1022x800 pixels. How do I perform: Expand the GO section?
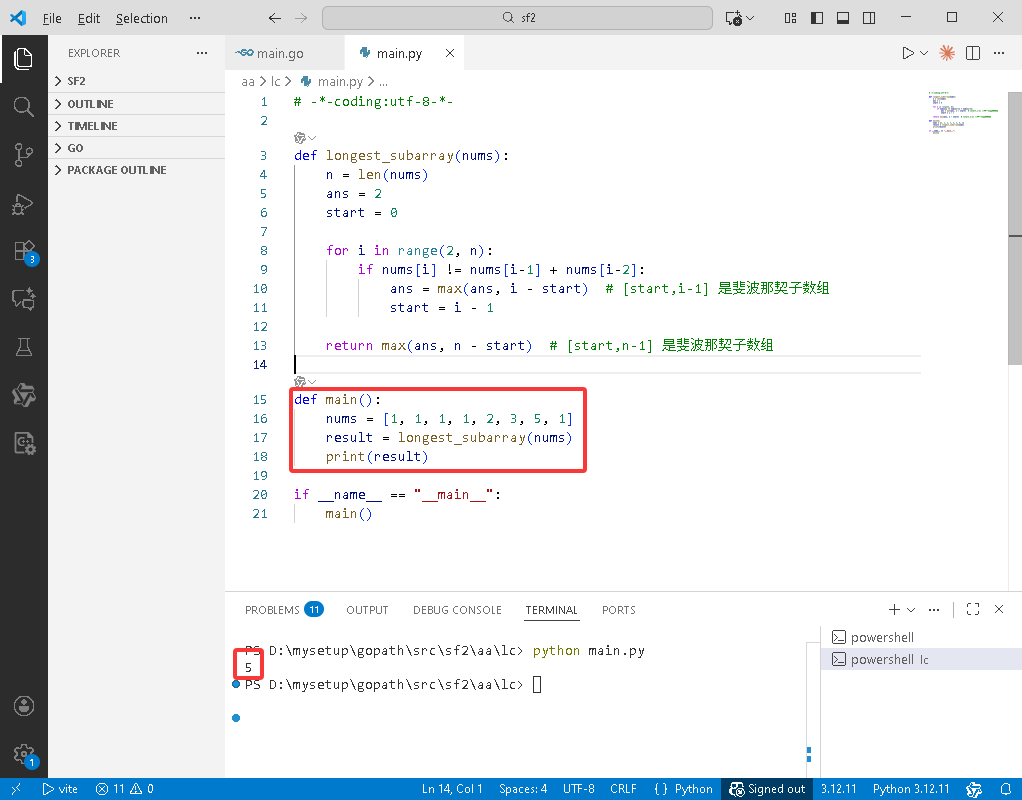click(136, 148)
